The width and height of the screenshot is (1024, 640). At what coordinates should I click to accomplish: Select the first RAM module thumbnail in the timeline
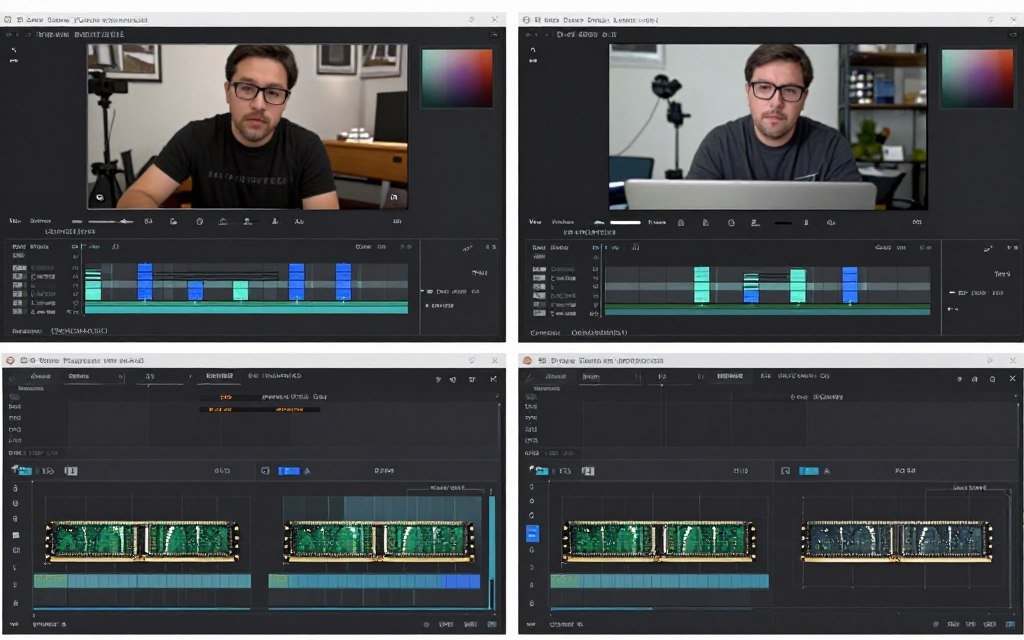[x=145, y=538]
